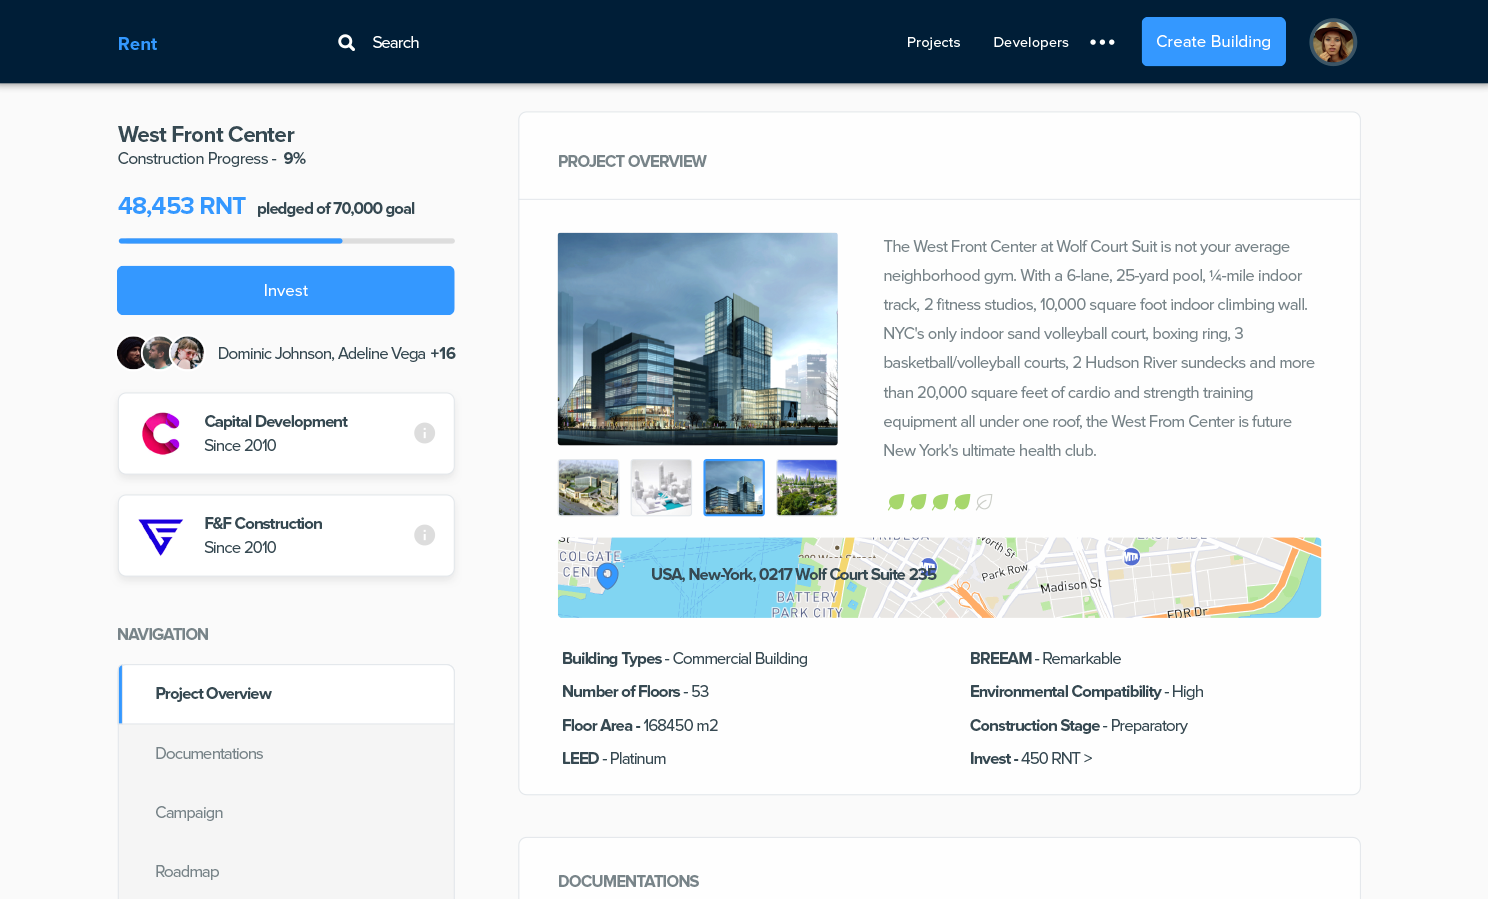Click the main building image

tap(698, 339)
